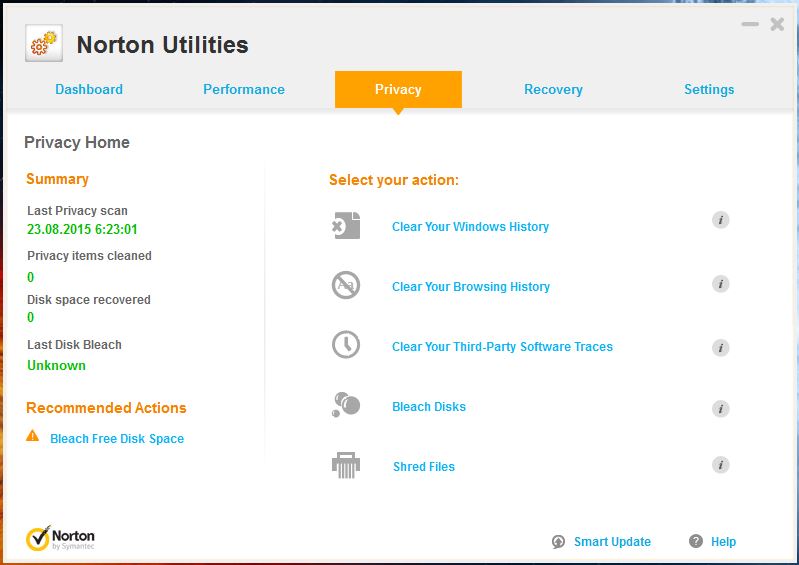Click the Norton Utilities title text
The height and width of the screenshot is (565, 799).
(163, 44)
